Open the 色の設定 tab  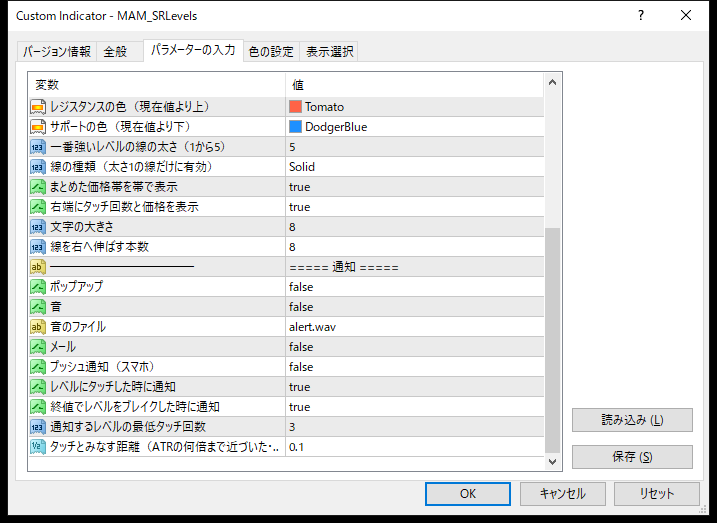click(271, 52)
